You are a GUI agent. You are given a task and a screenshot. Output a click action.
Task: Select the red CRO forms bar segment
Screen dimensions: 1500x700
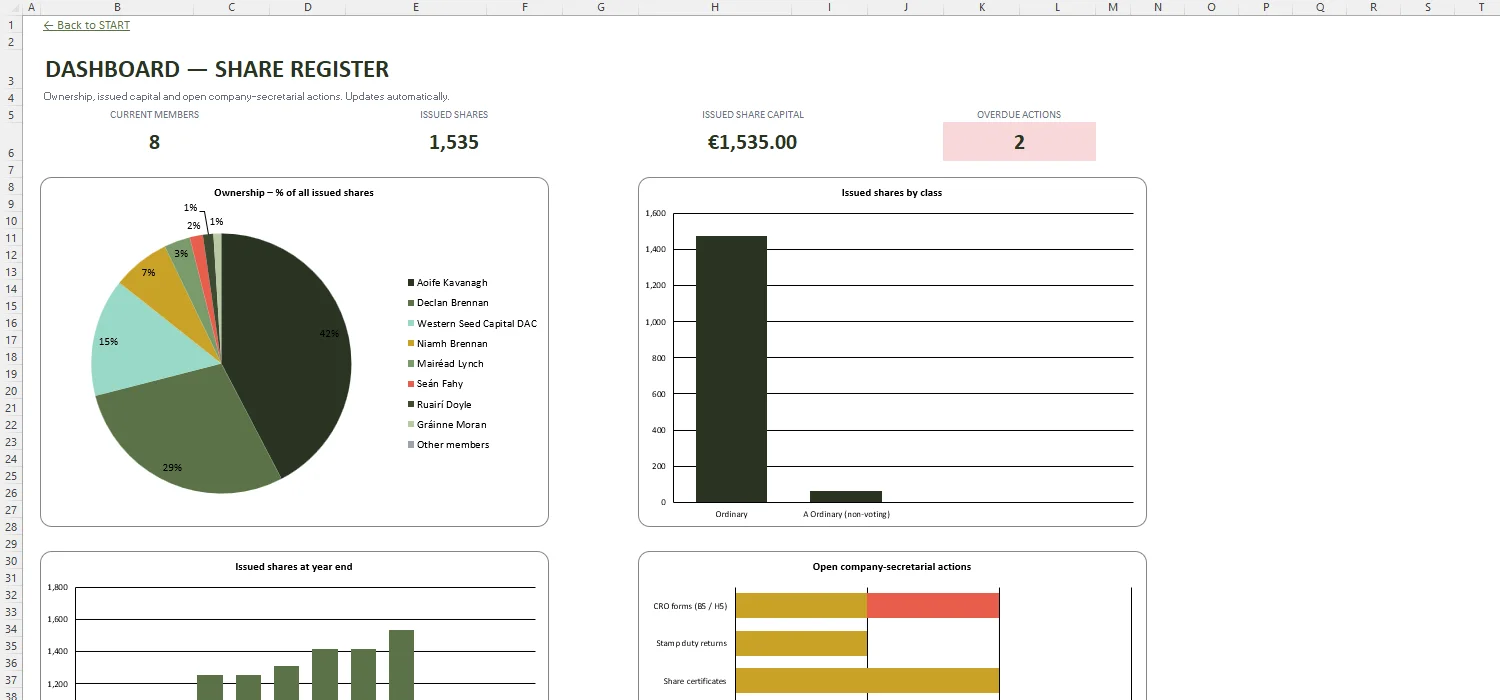point(933,605)
